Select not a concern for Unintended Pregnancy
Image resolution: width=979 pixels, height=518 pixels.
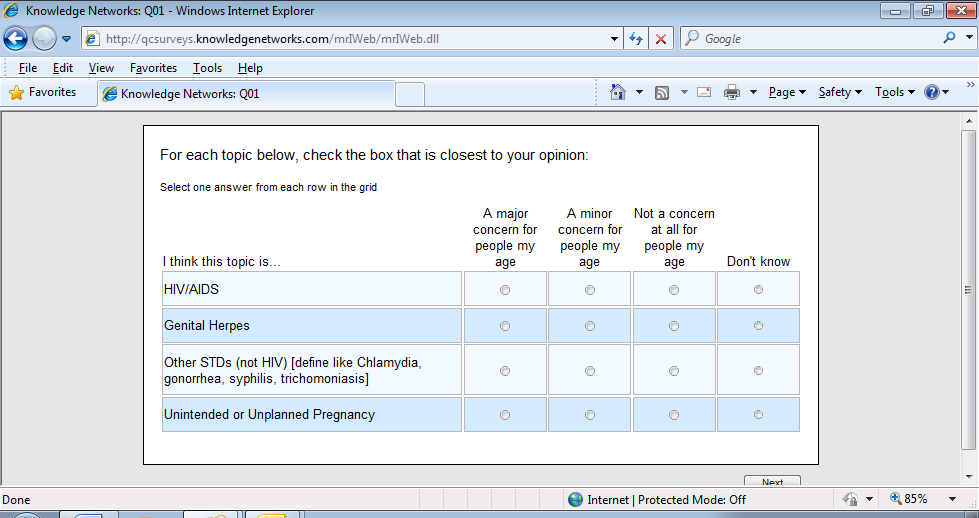[x=674, y=415]
